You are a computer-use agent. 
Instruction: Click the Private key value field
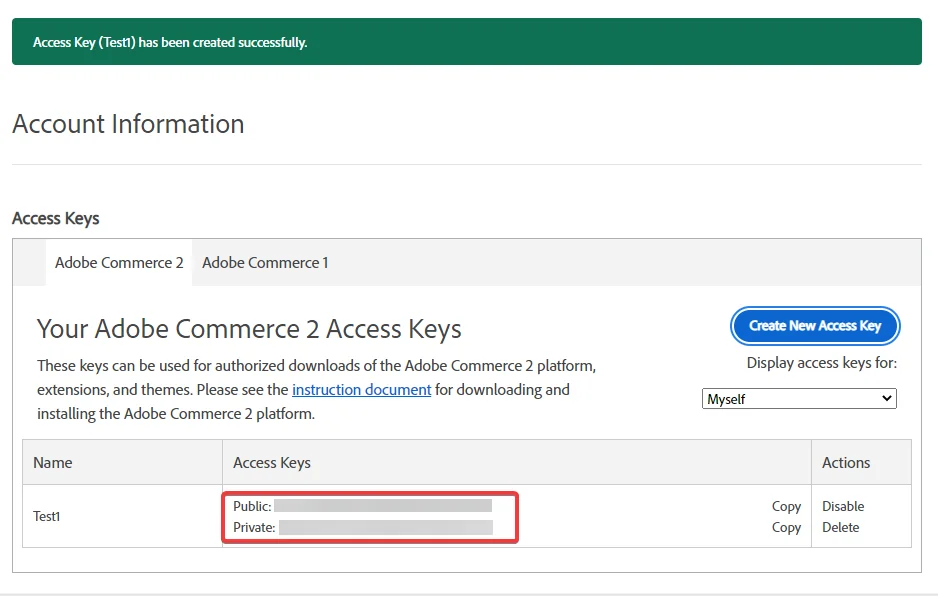tap(386, 527)
